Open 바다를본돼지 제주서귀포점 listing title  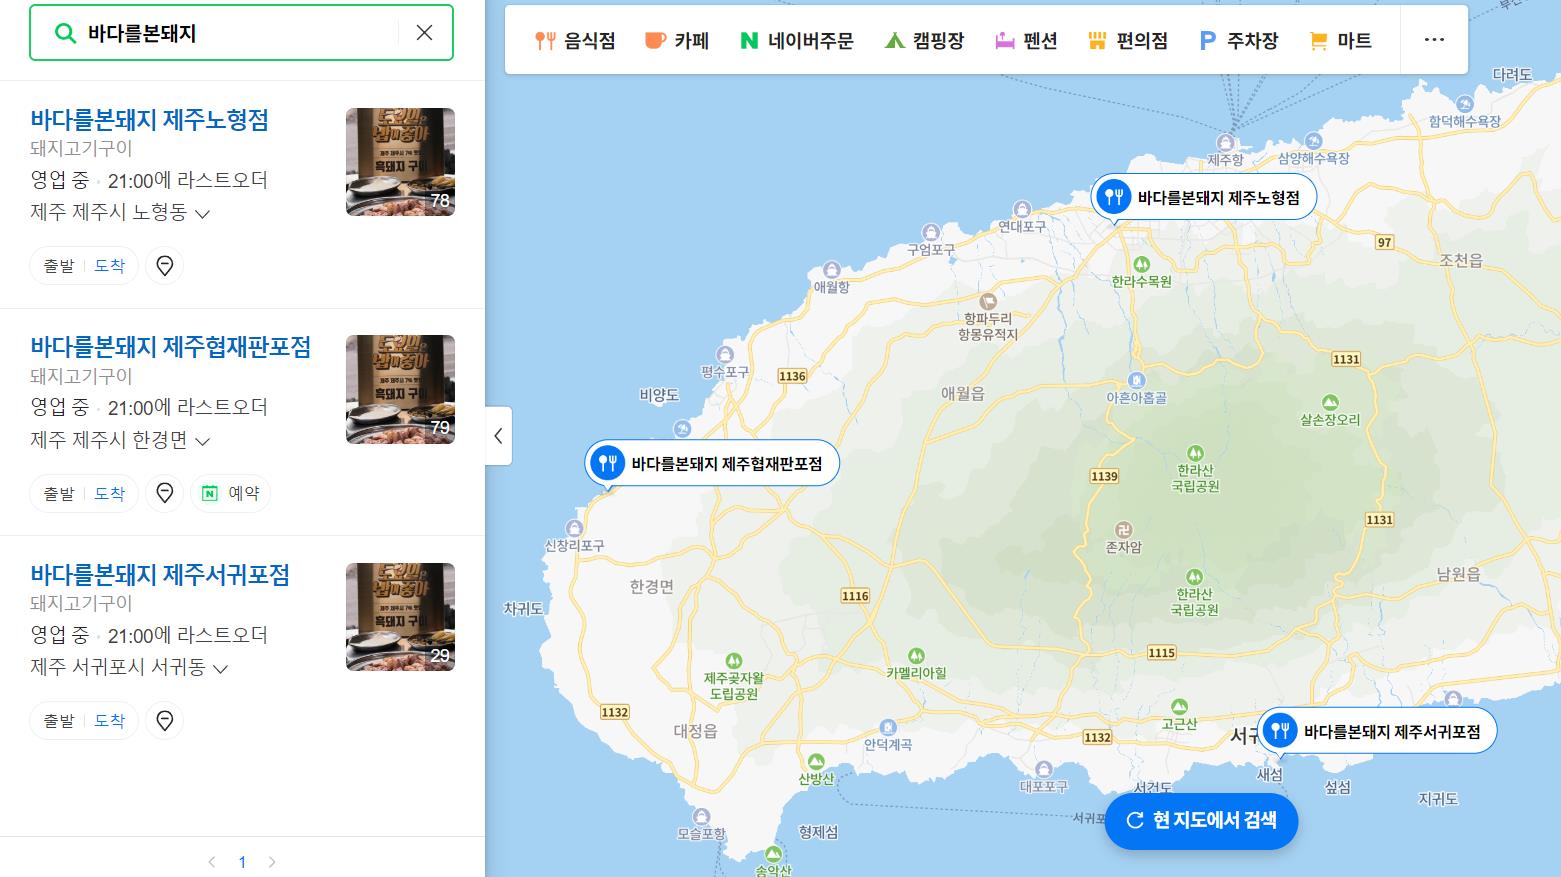160,575
